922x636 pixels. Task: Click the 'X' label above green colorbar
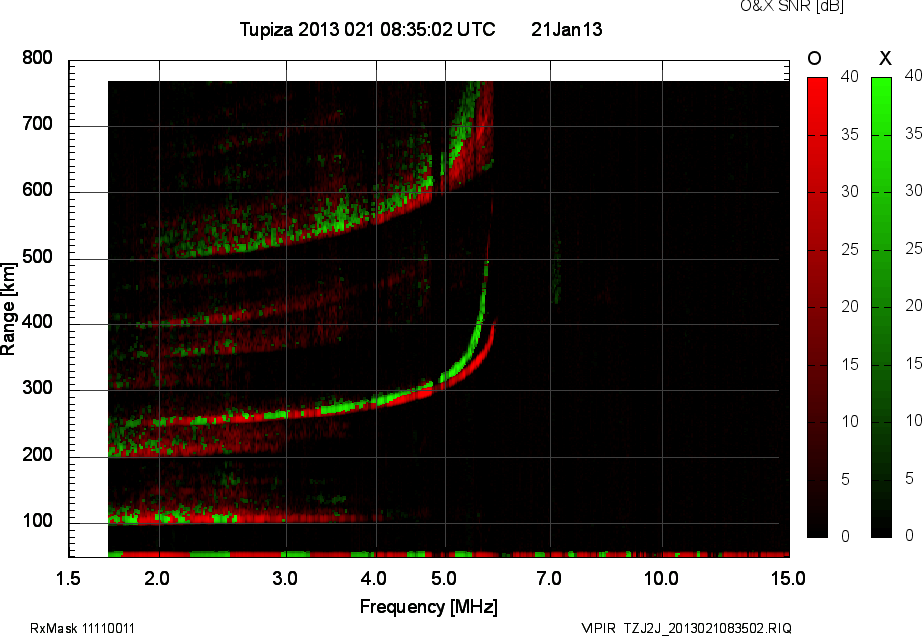pyautogui.click(x=885, y=58)
